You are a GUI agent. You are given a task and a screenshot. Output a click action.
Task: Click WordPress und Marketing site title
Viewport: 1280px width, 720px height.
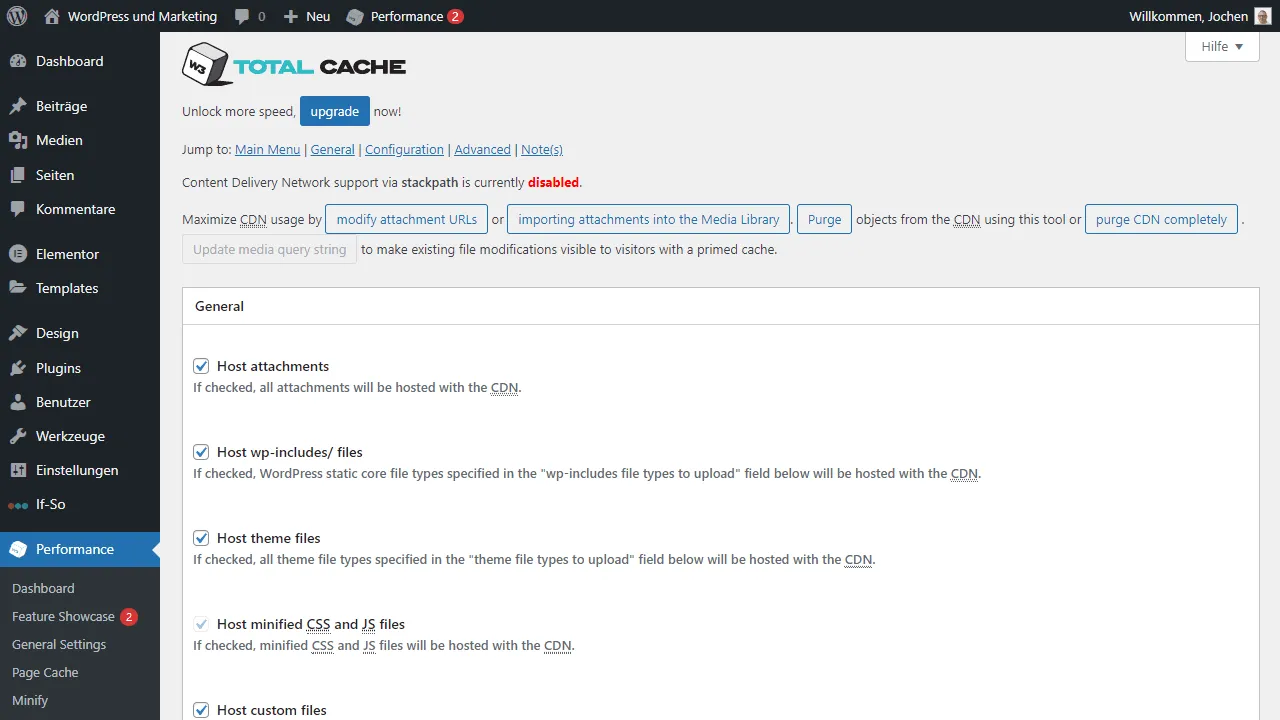(x=142, y=16)
